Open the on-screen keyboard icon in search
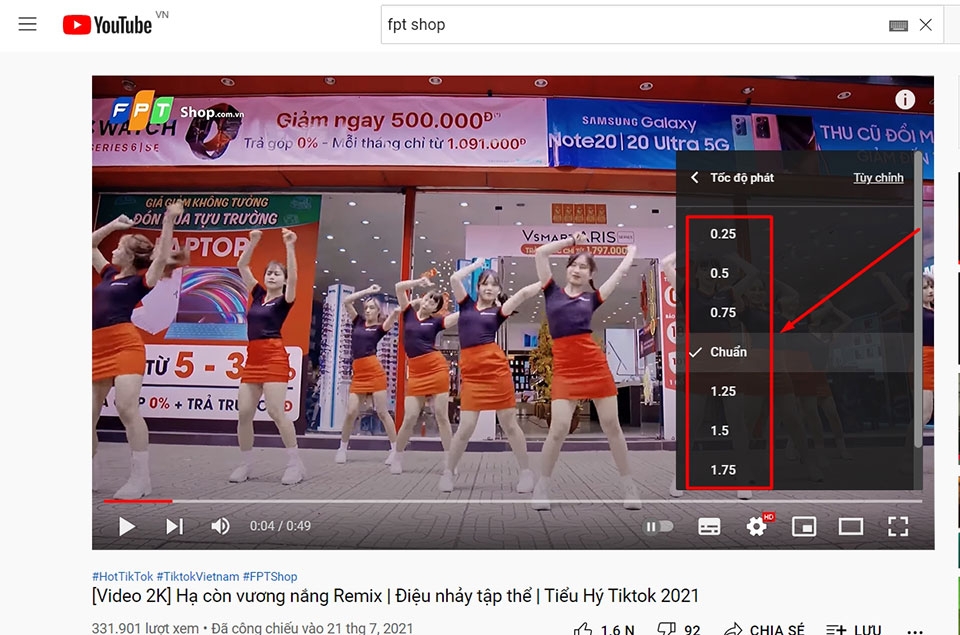Image resolution: width=960 pixels, height=635 pixels. [898, 25]
